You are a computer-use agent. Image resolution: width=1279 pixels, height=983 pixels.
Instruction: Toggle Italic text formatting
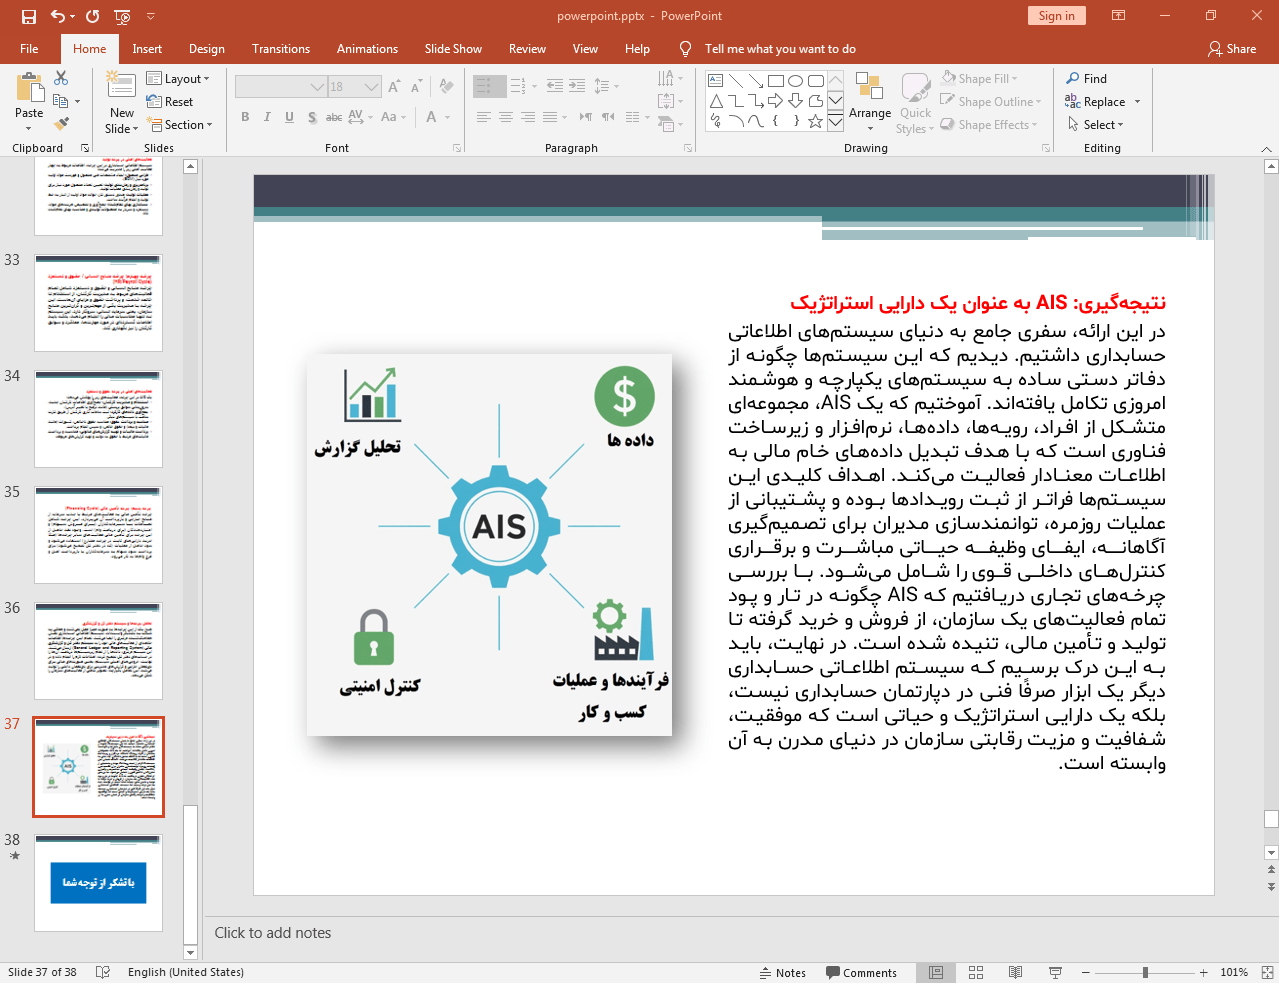(267, 117)
